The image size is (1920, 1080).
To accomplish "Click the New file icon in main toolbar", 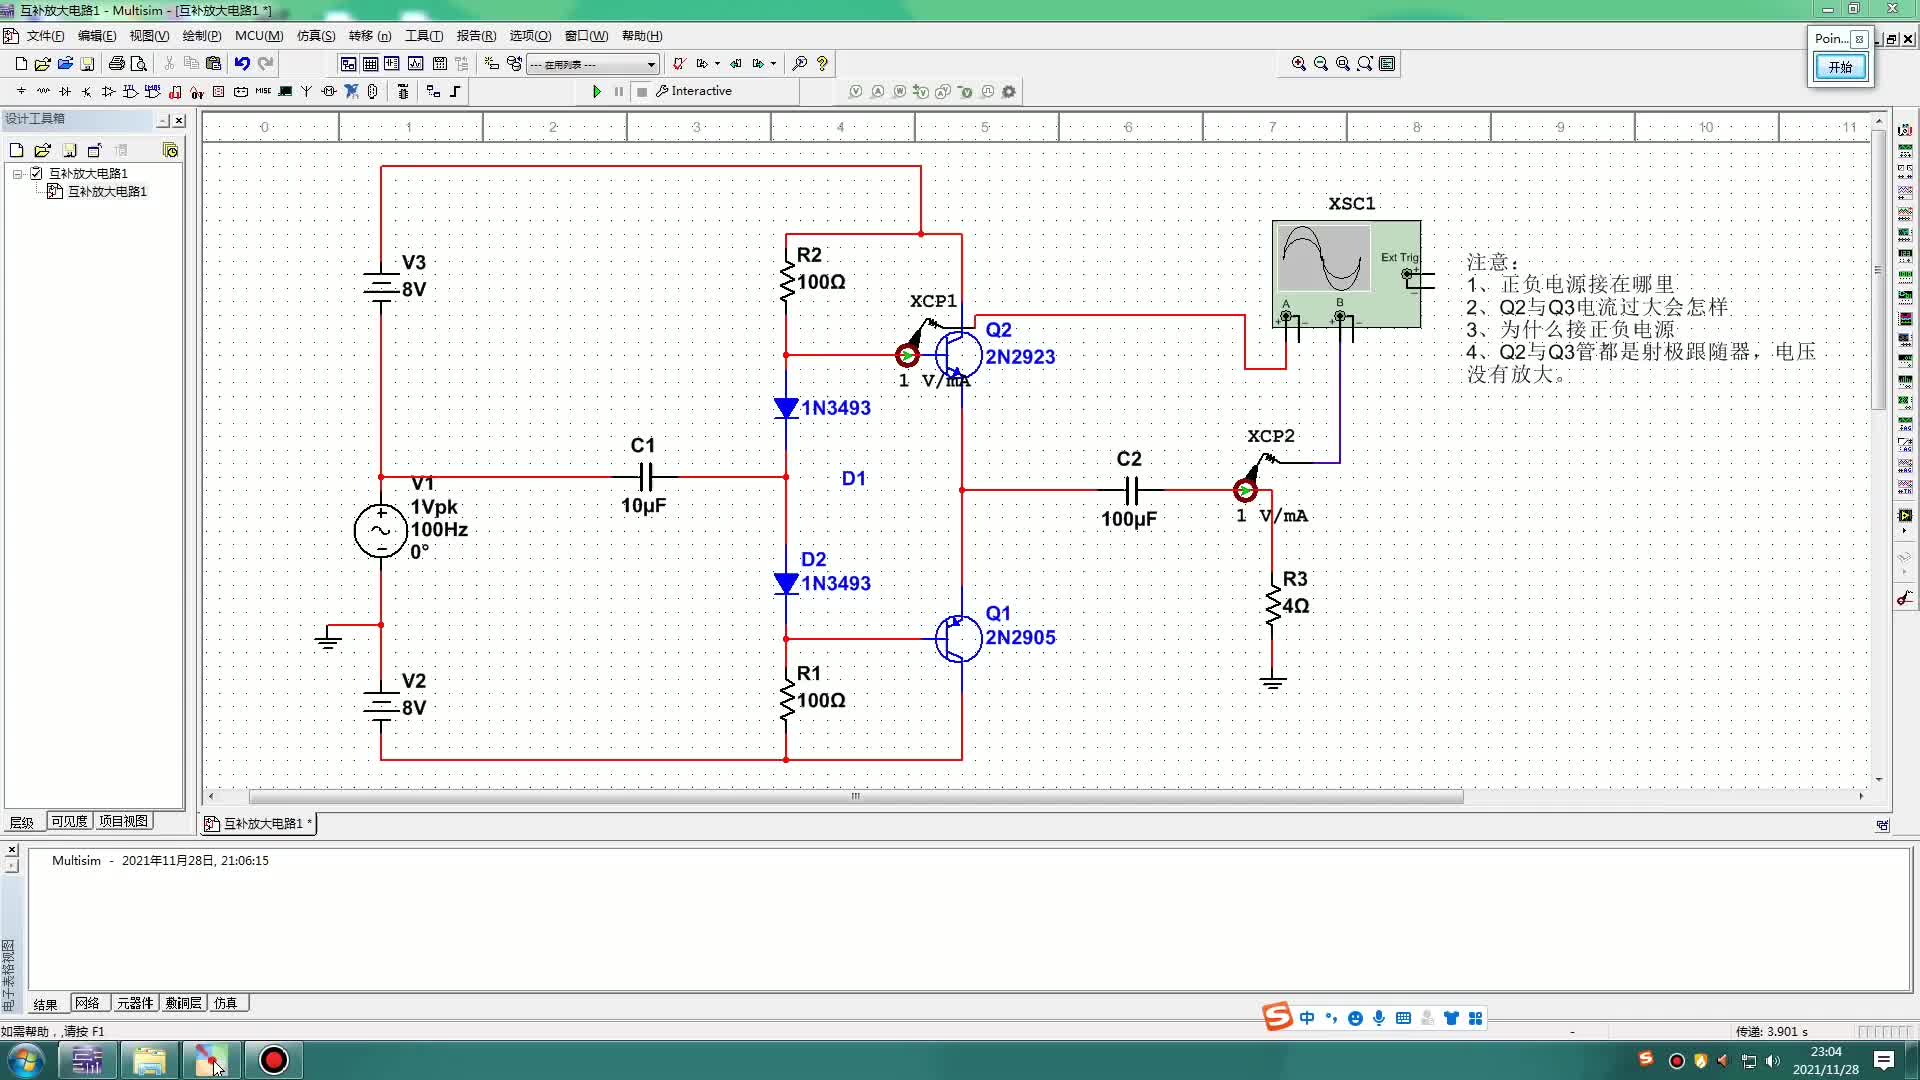I will [x=21, y=63].
